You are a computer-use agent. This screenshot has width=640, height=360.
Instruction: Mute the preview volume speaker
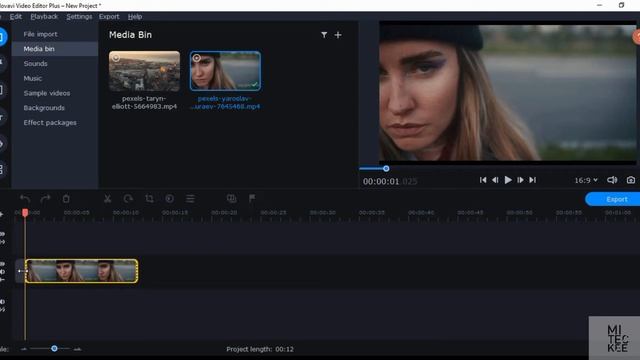pyautogui.click(x=612, y=180)
